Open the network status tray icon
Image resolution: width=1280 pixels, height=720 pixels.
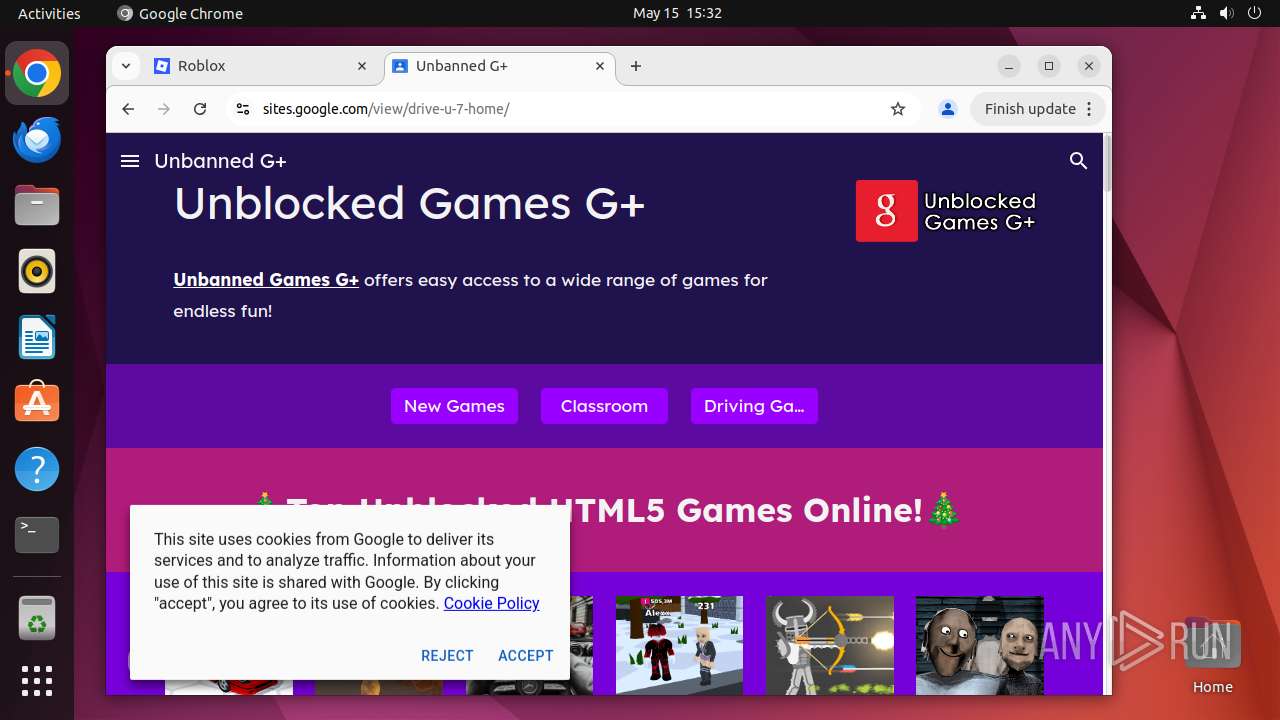coord(1199,13)
